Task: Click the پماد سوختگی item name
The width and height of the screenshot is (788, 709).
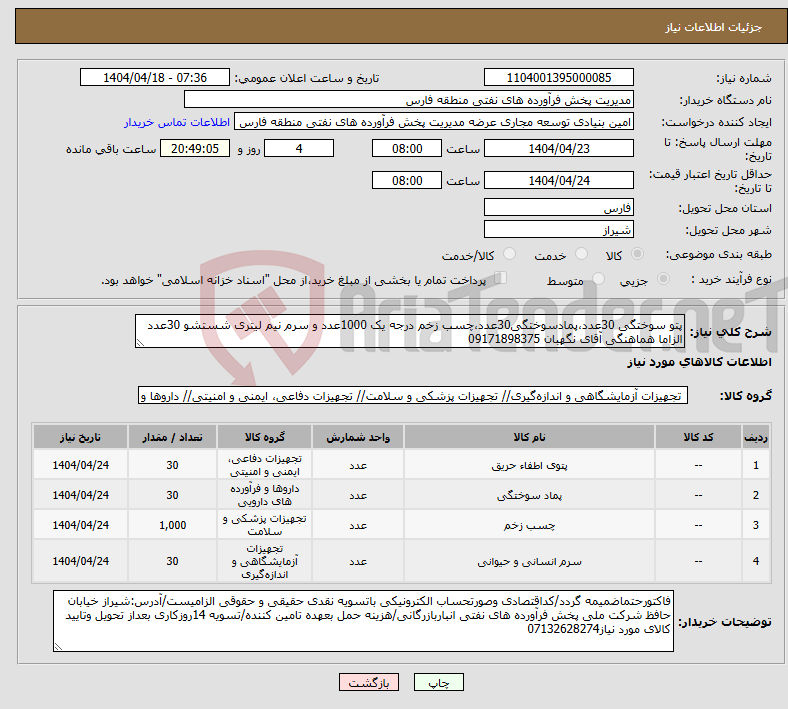Action: point(529,495)
